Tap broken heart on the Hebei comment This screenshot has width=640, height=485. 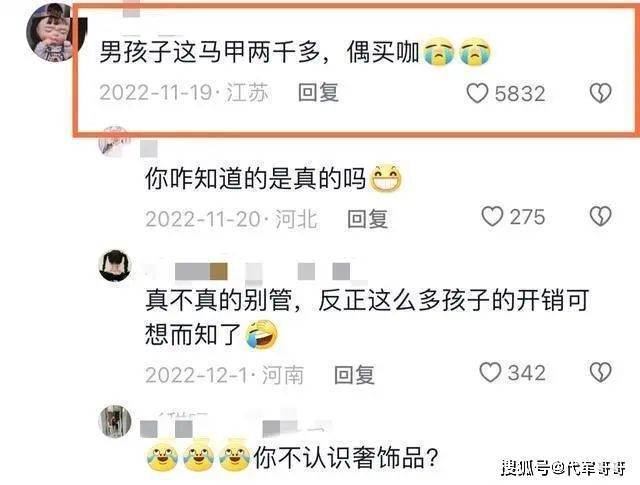point(600,216)
